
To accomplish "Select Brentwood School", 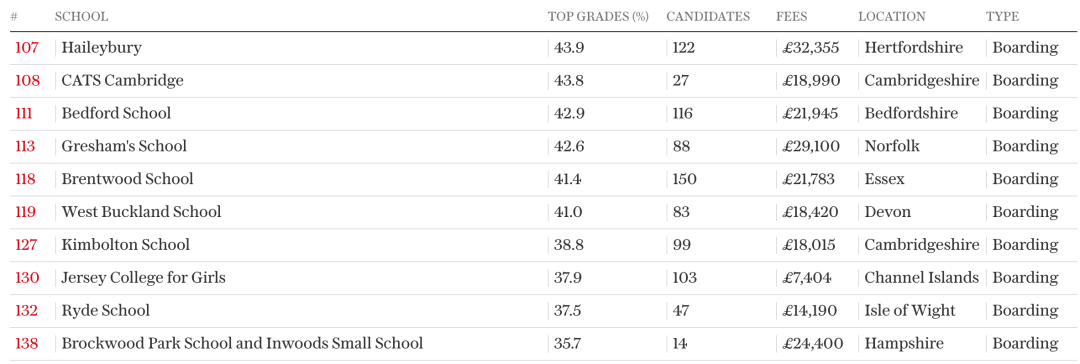I will (x=127, y=179).
